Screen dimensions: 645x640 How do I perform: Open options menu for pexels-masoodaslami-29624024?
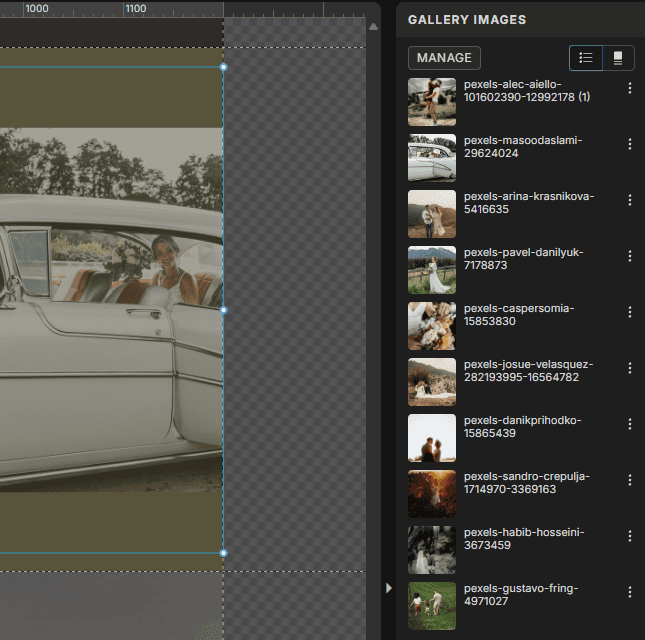click(629, 144)
